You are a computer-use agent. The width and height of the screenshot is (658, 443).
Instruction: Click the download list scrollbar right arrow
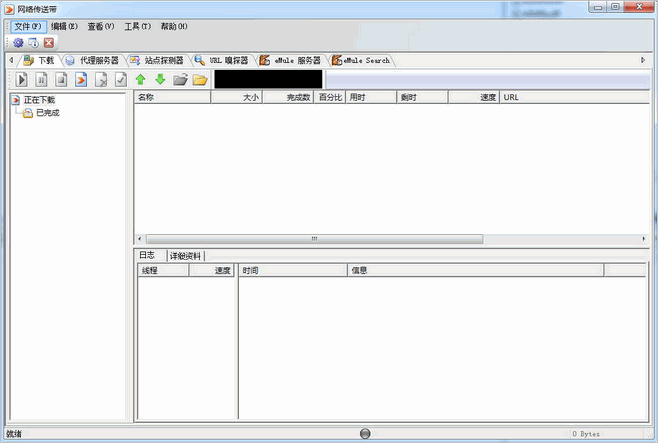coord(644,239)
